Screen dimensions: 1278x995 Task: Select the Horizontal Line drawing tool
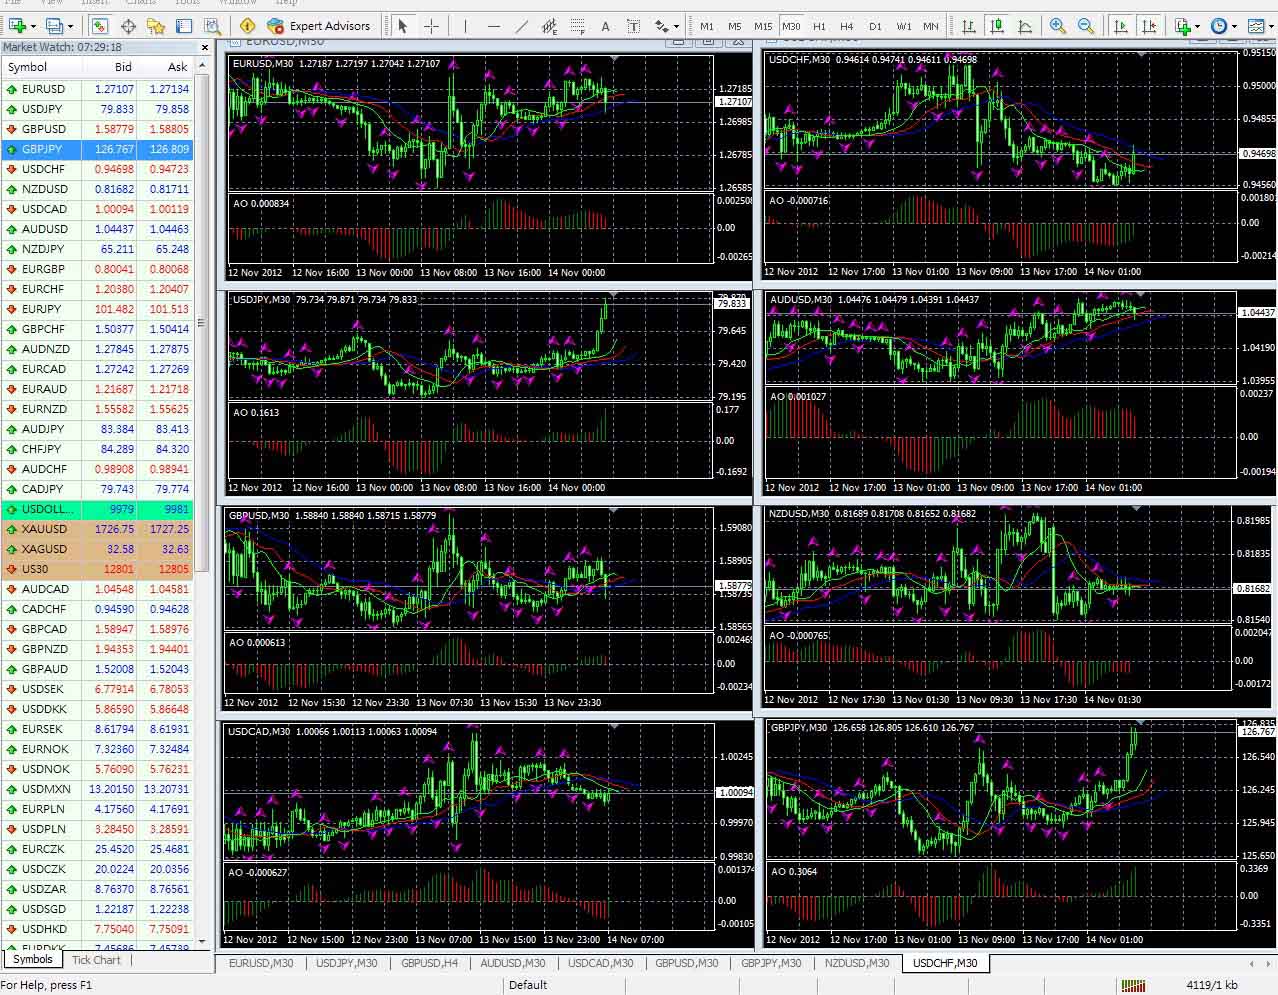[494, 26]
